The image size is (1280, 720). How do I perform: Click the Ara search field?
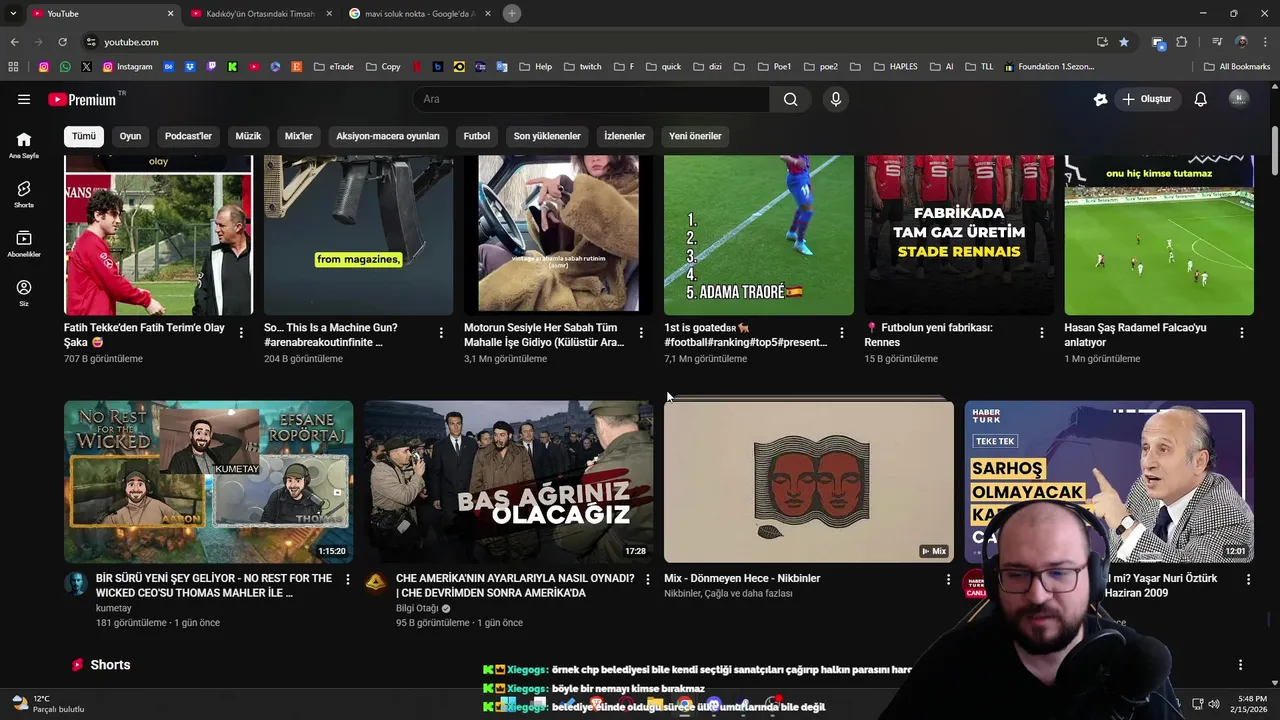[591, 99]
